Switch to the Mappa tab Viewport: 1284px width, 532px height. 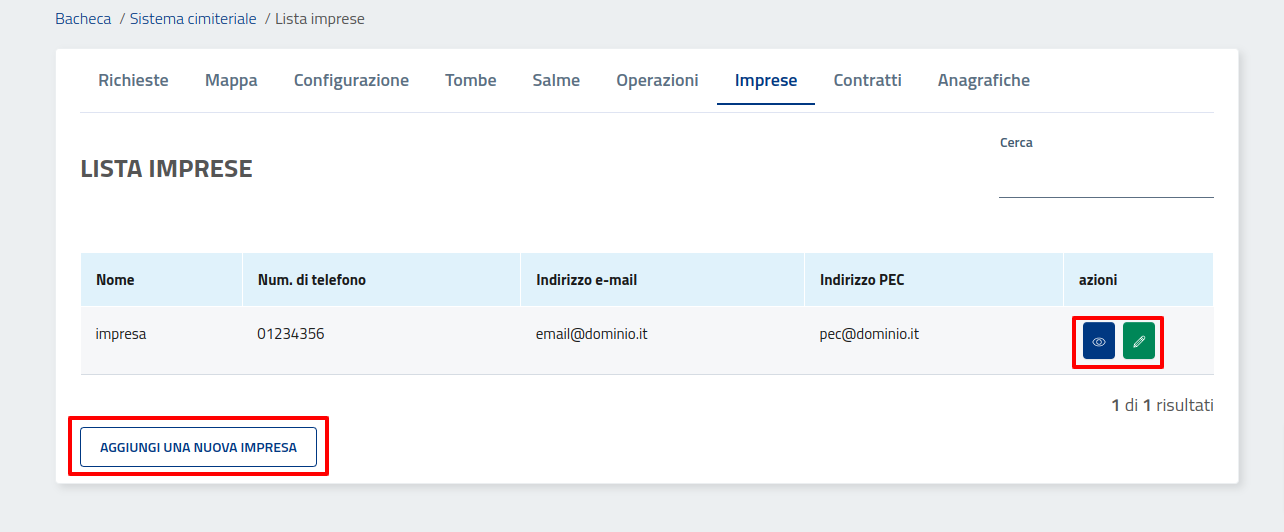(231, 80)
